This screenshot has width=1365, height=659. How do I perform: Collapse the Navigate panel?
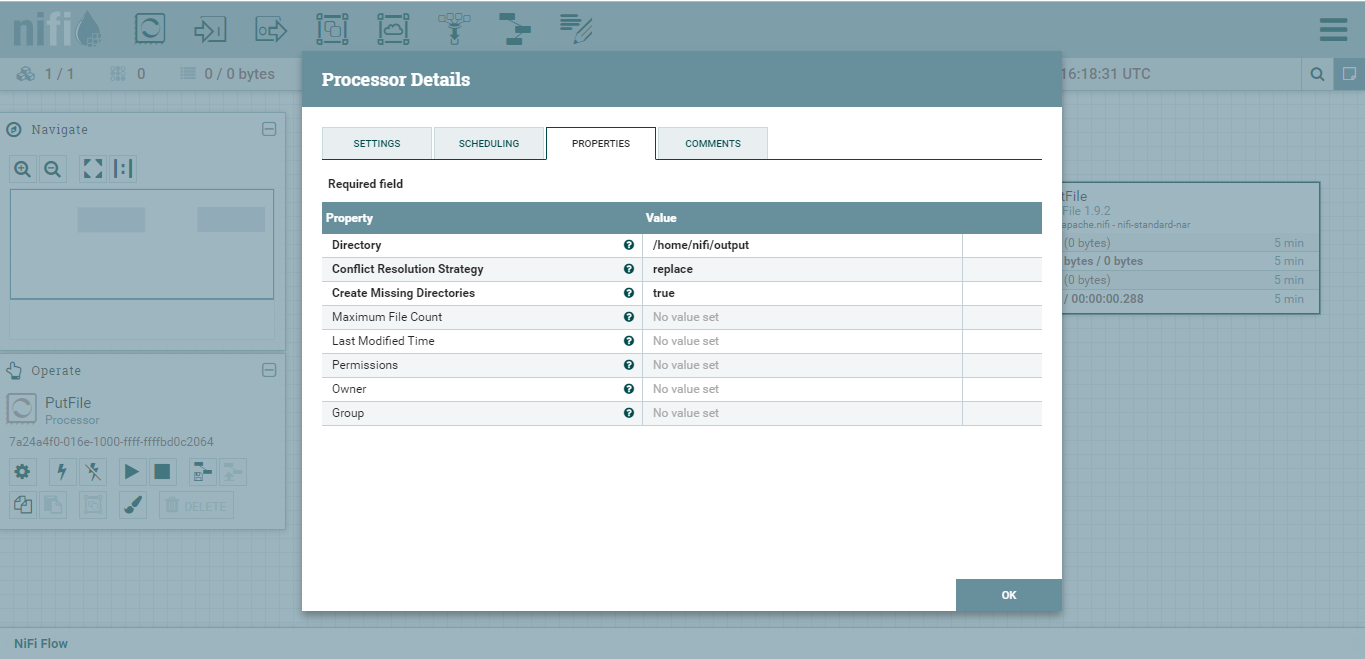268,129
